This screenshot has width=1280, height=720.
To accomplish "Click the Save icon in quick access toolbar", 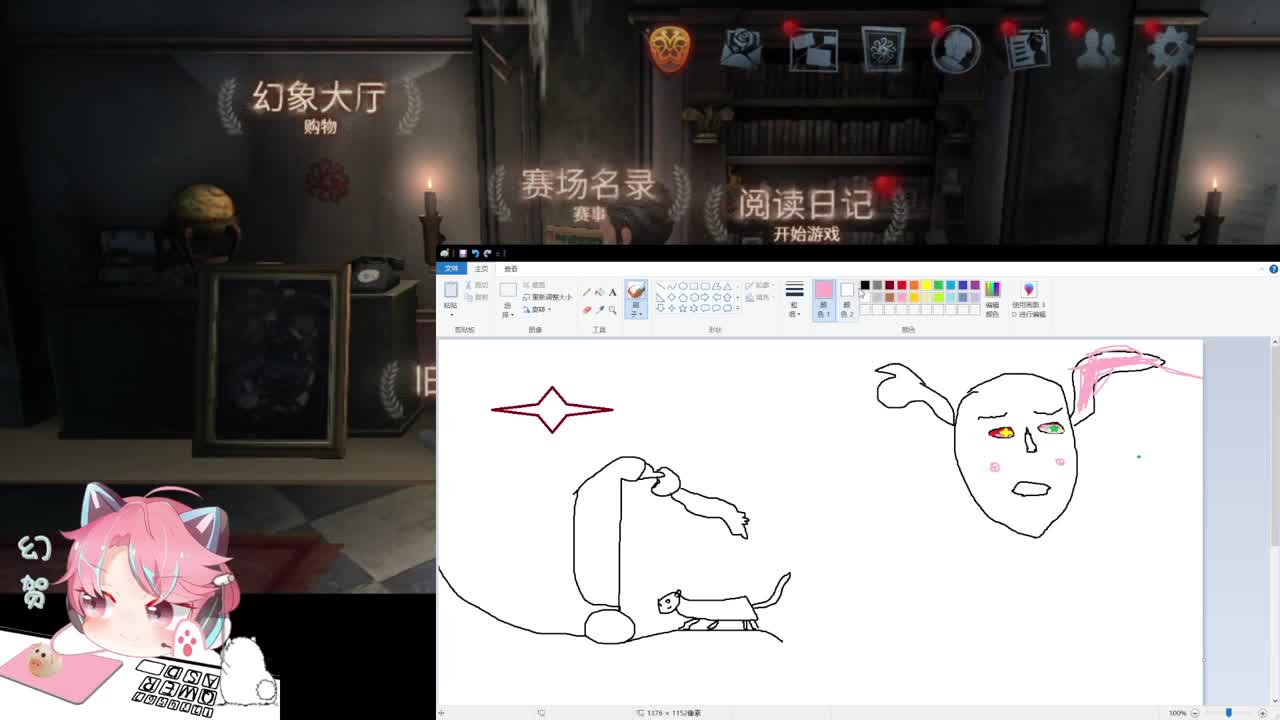I will 462,253.
